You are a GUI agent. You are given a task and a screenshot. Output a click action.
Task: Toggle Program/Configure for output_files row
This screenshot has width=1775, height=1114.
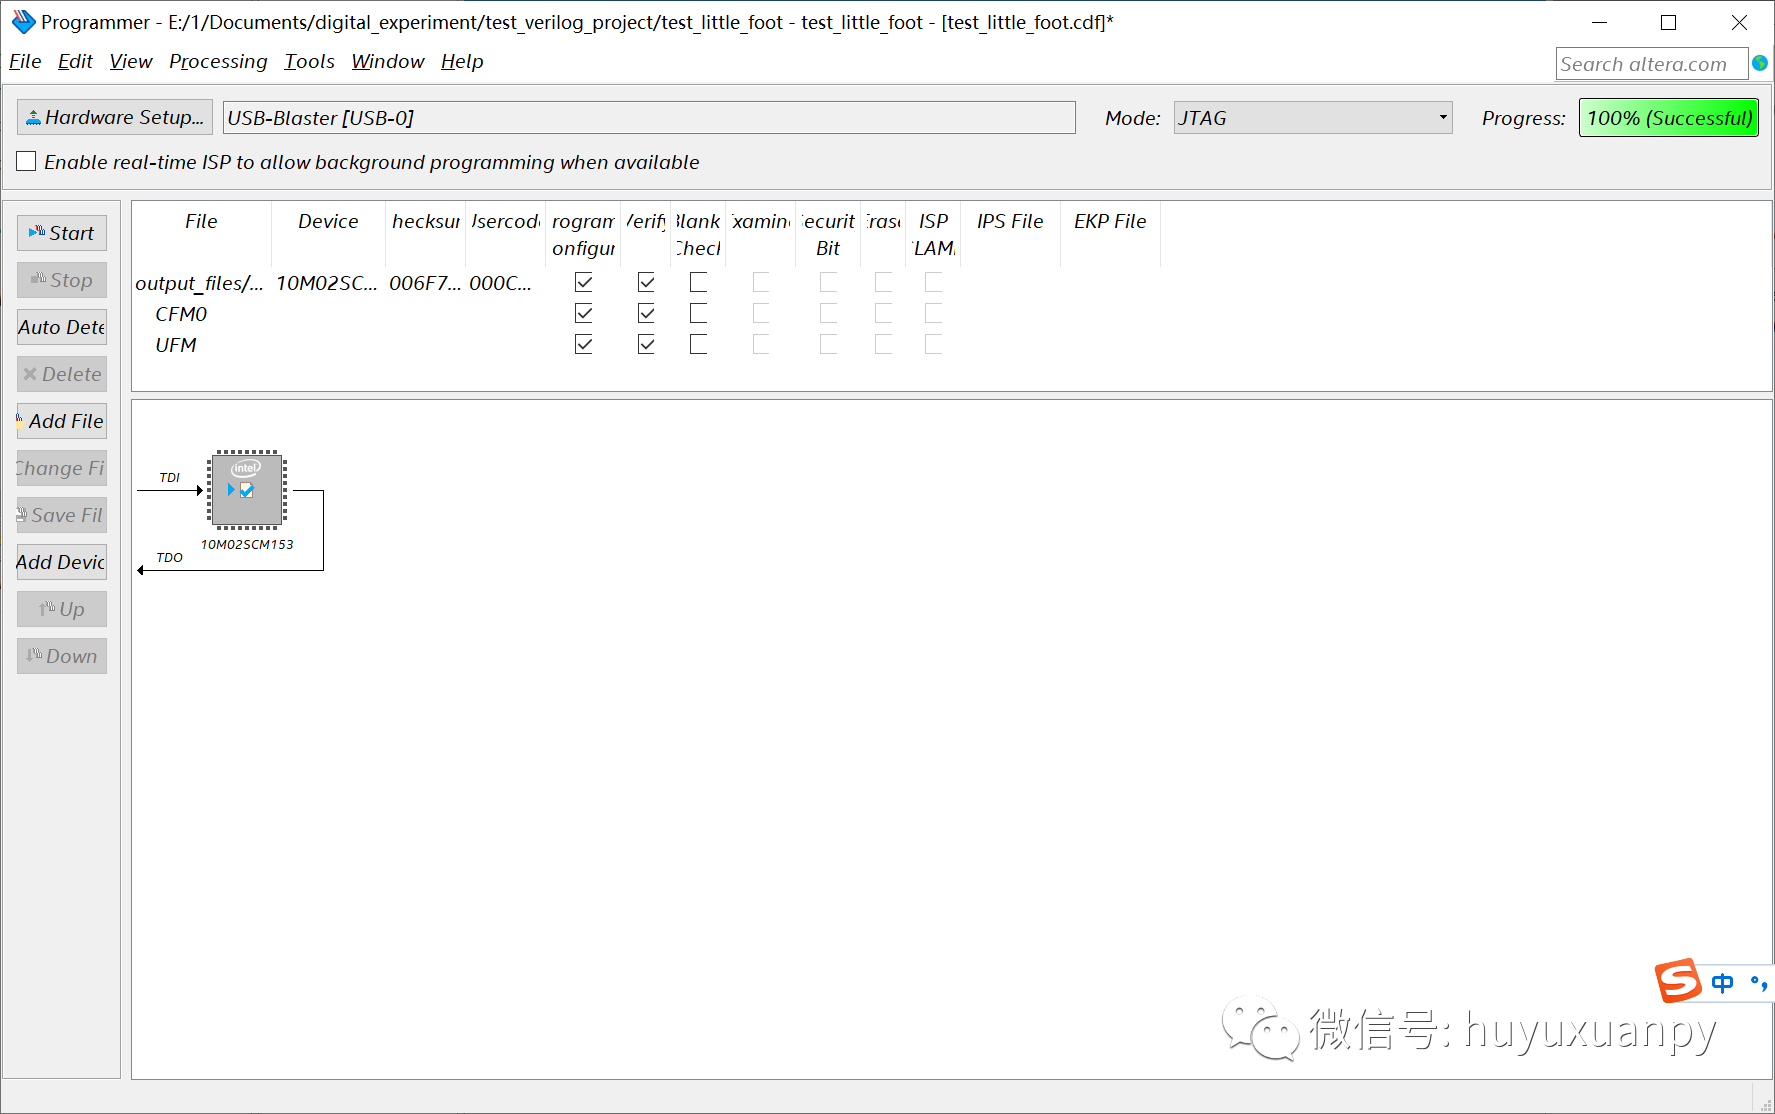[584, 283]
